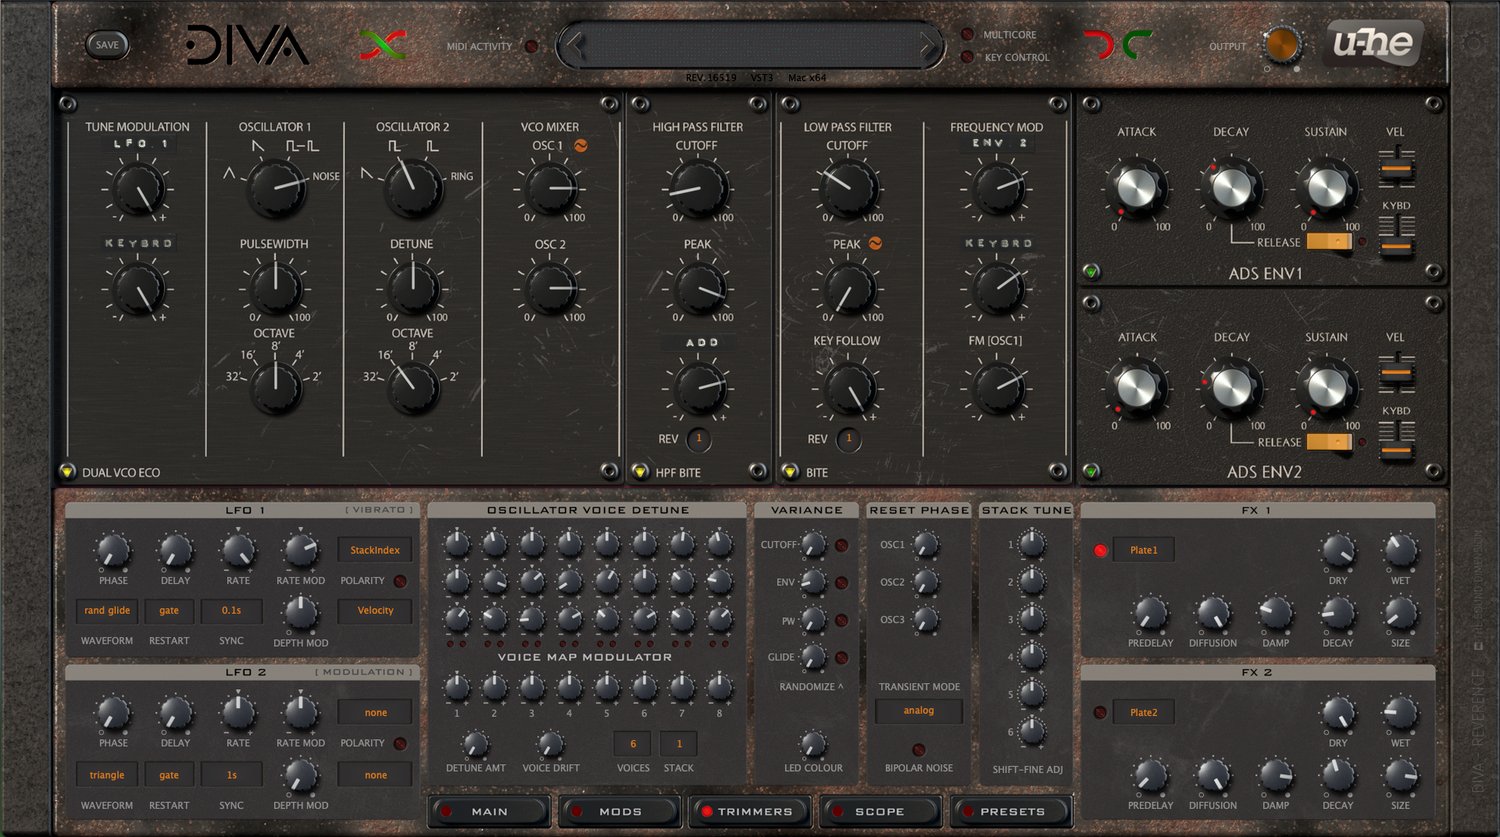Open the ENV 2 frequency mod source selector

tap(998, 144)
